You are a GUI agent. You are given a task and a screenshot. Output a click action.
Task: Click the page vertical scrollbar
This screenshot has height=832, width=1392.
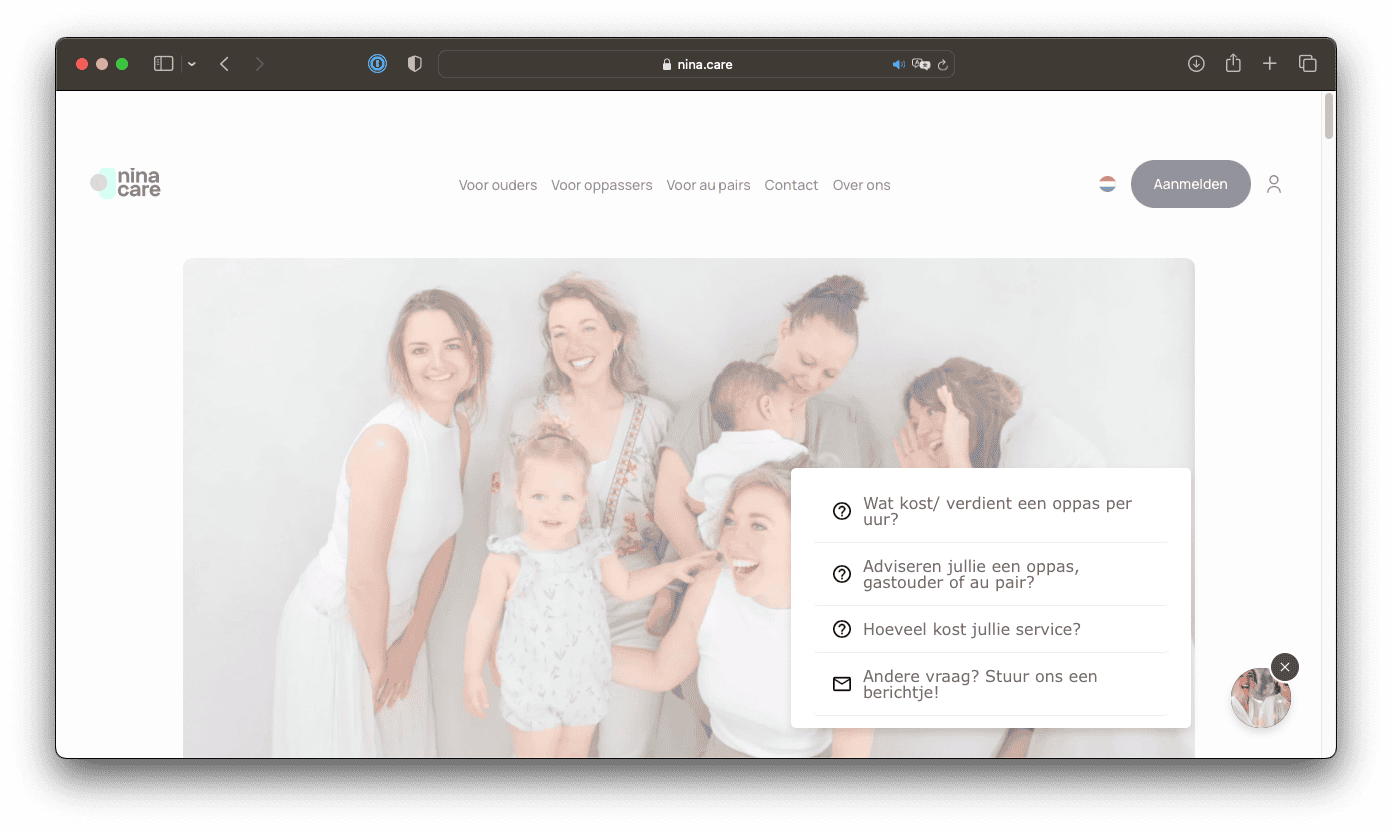point(1328,116)
